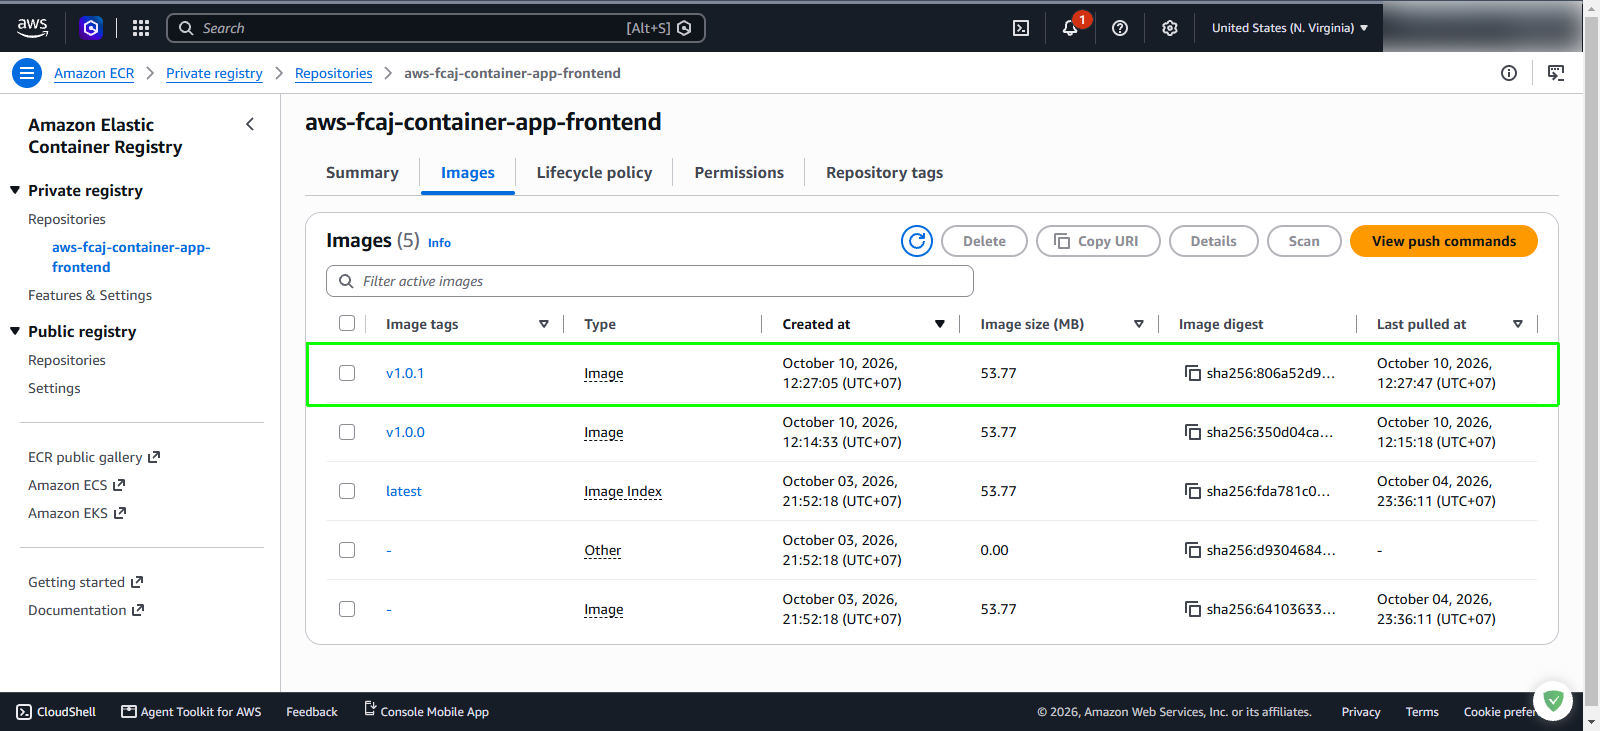Check the v1.0.0 image row checkbox
The width and height of the screenshot is (1600, 731).
tap(347, 432)
